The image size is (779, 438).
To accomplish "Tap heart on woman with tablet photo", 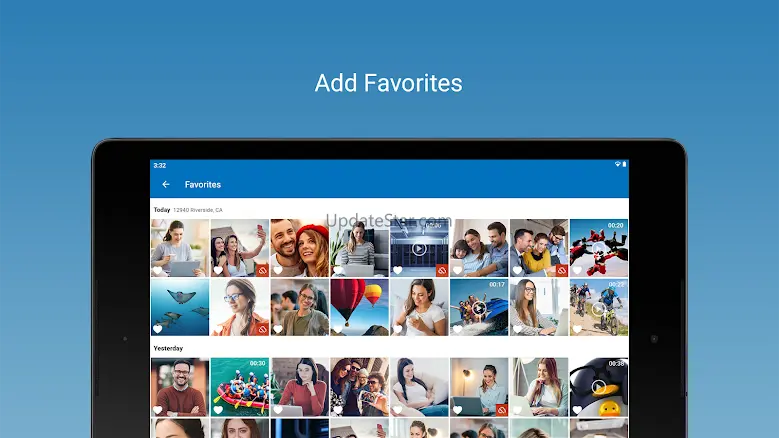I will (158, 271).
